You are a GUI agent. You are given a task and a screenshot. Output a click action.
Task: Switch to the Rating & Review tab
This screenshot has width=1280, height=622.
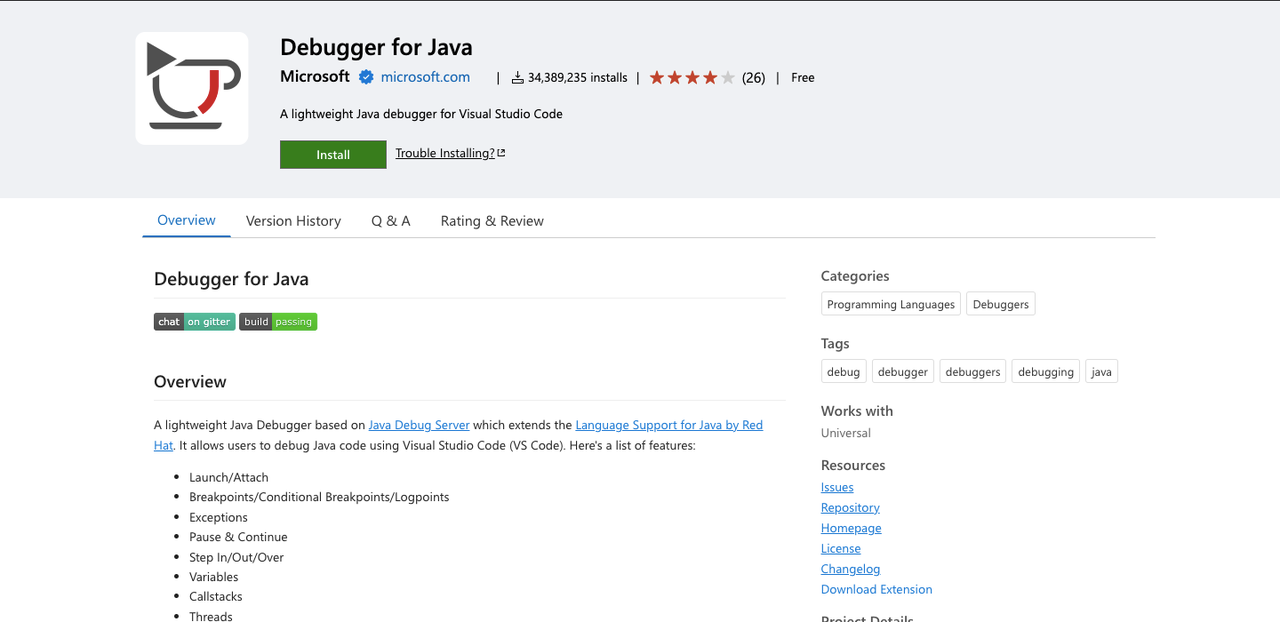click(x=492, y=221)
